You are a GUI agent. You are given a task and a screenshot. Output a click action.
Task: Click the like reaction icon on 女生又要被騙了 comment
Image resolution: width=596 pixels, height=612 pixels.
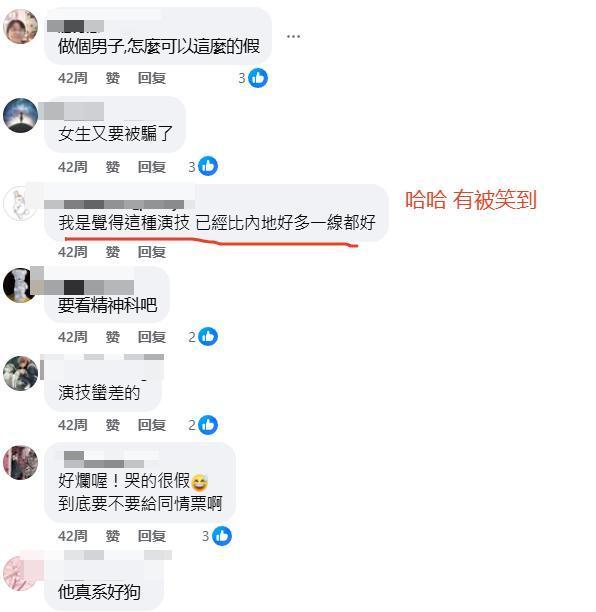click(208, 166)
